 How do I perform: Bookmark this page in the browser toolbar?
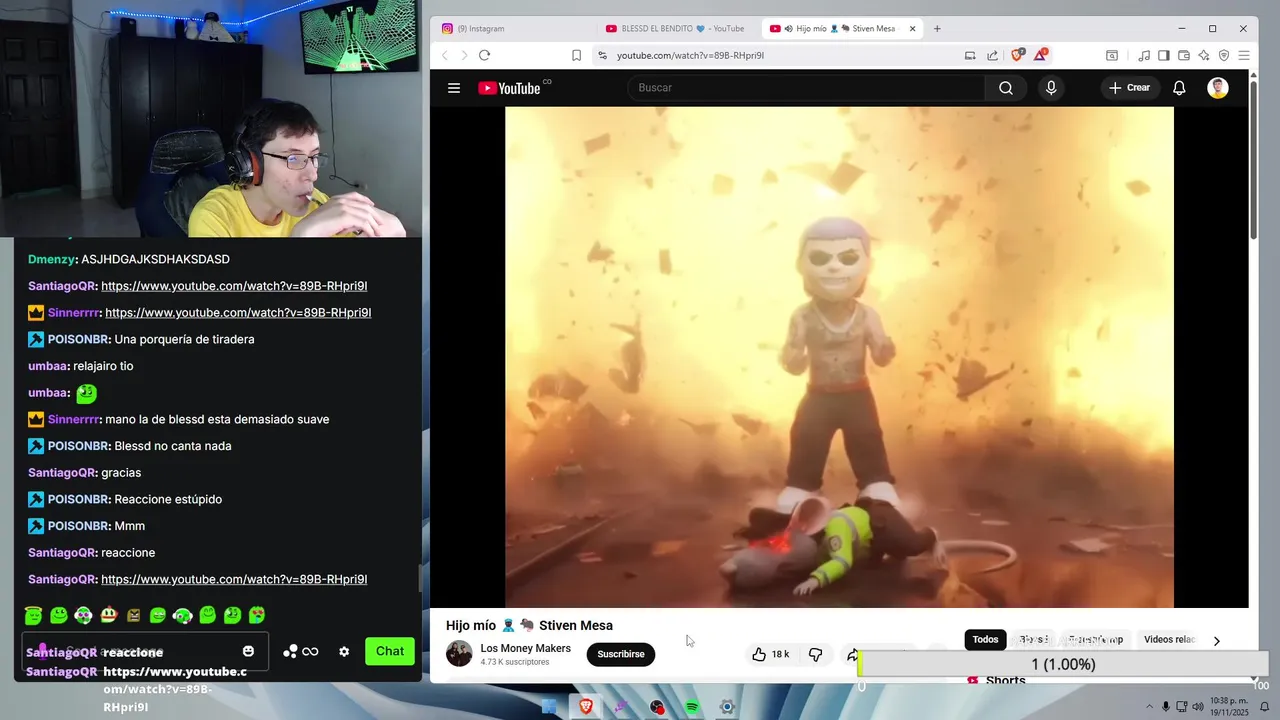click(576, 55)
